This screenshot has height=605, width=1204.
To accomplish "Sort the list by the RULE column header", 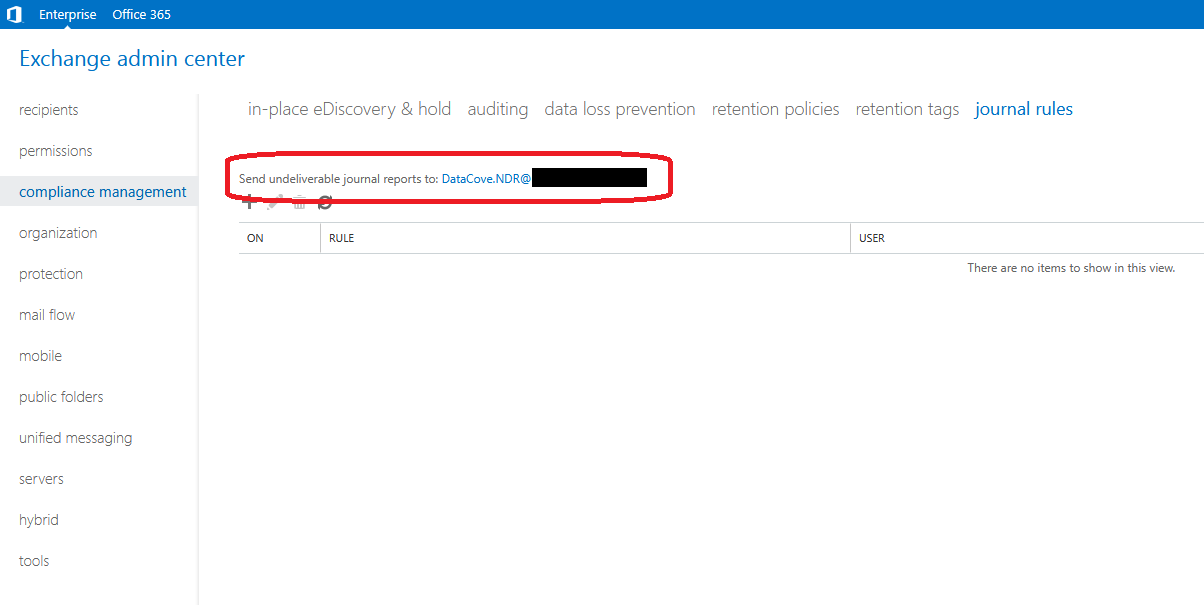I will (342, 238).
